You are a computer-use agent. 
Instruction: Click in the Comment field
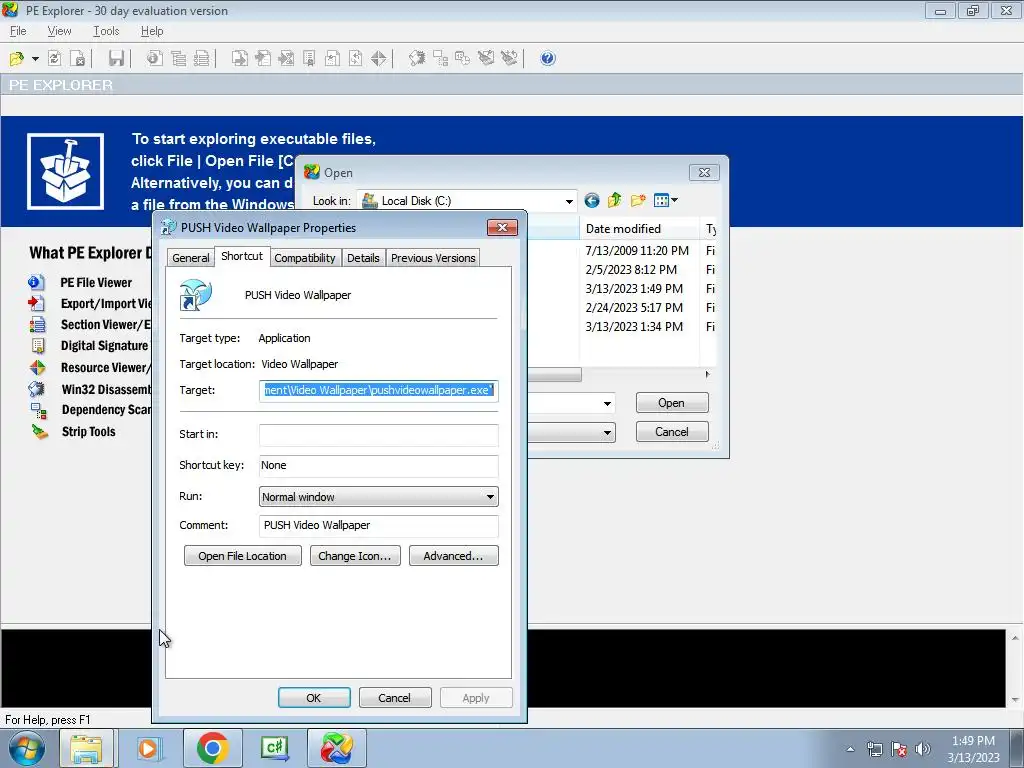click(x=379, y=526)
